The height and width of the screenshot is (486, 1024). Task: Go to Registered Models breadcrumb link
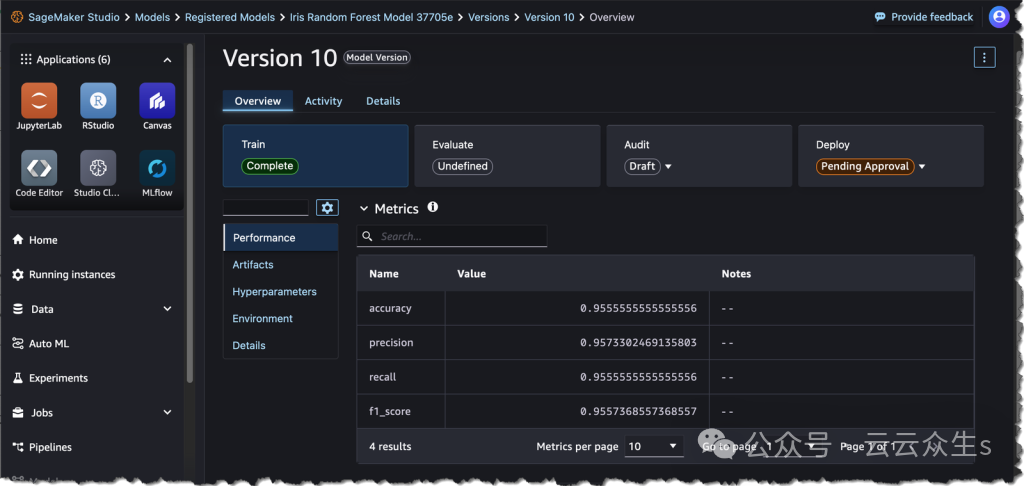[230, 18]
